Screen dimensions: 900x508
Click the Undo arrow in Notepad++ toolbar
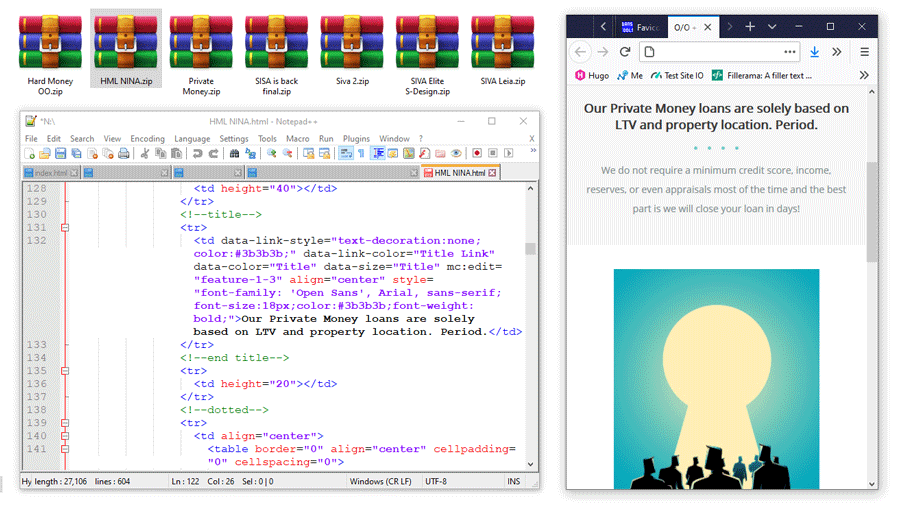click(197, 154)
